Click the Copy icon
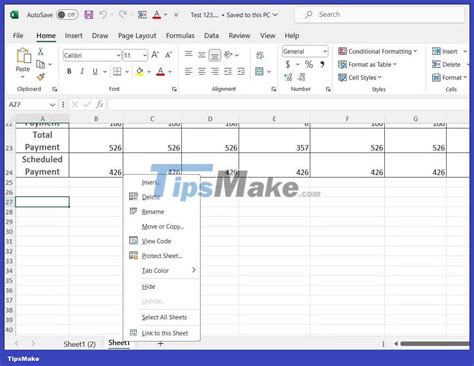The width and height of the screenshot is (474, 366). click(x=40, y=64)
